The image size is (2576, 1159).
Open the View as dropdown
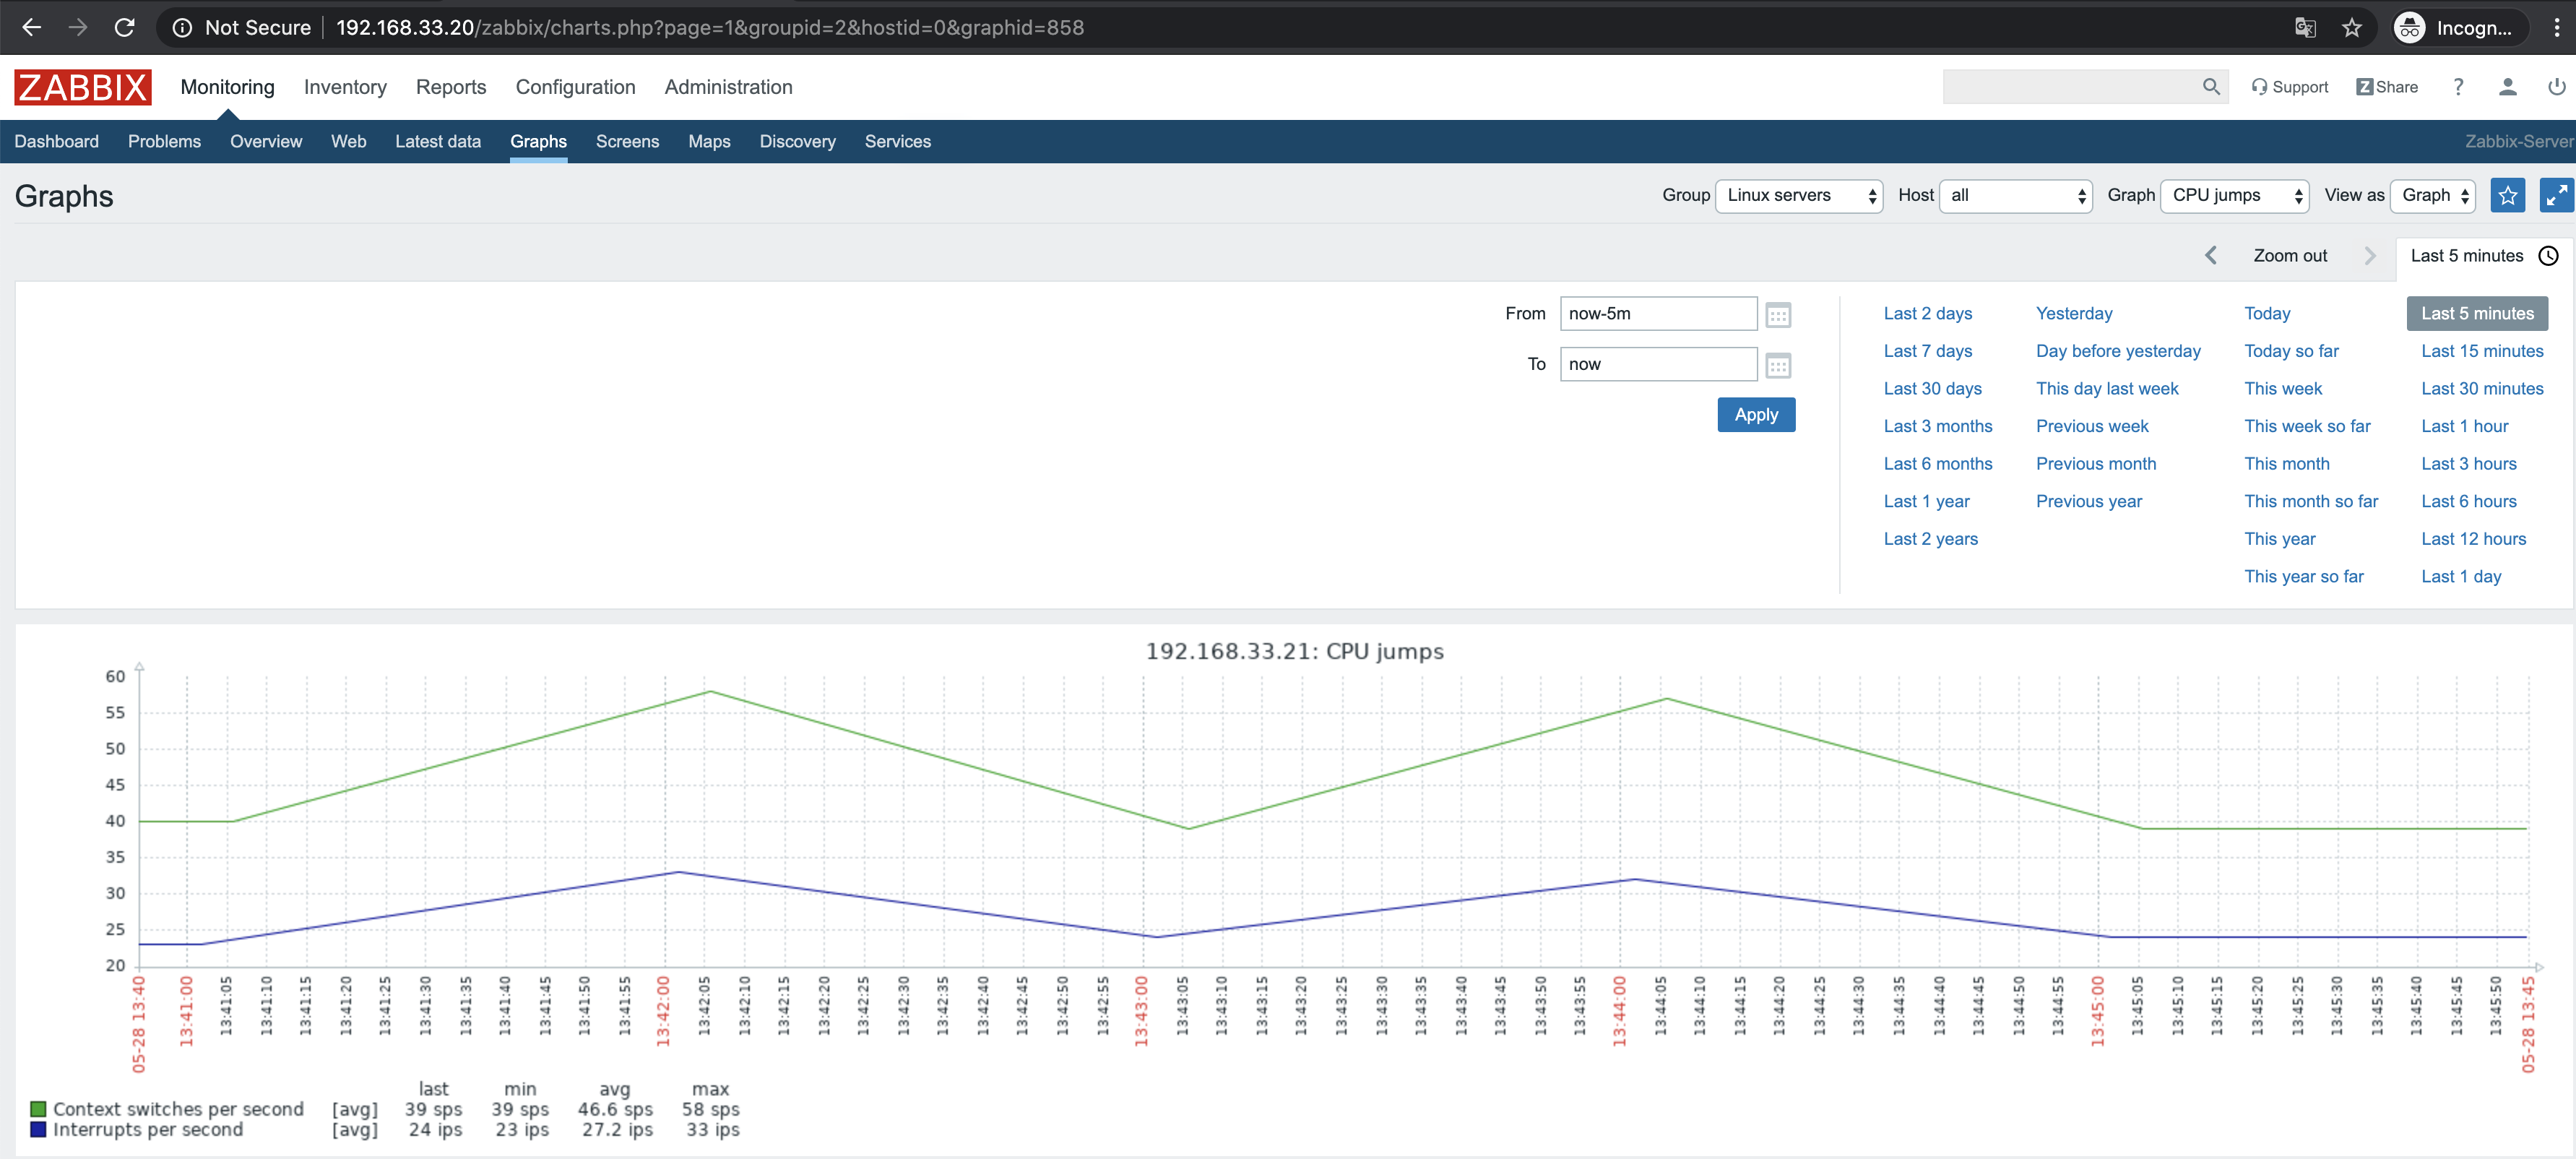pos(2432,196)
